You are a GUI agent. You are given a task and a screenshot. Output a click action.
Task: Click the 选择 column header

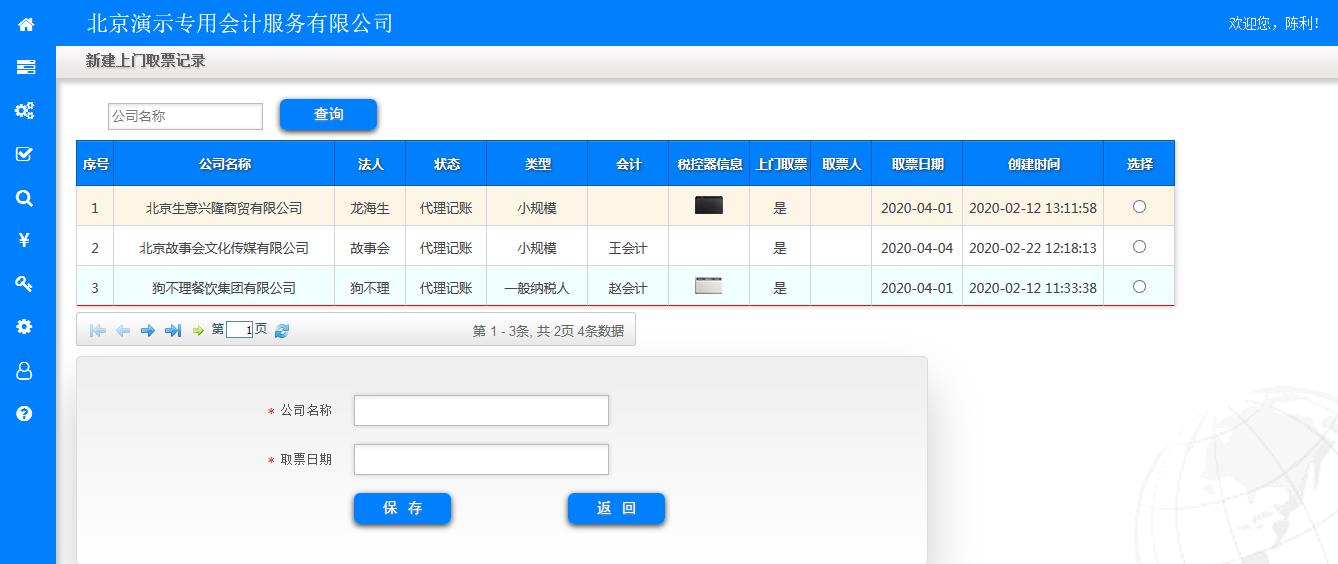point(1139,164)
